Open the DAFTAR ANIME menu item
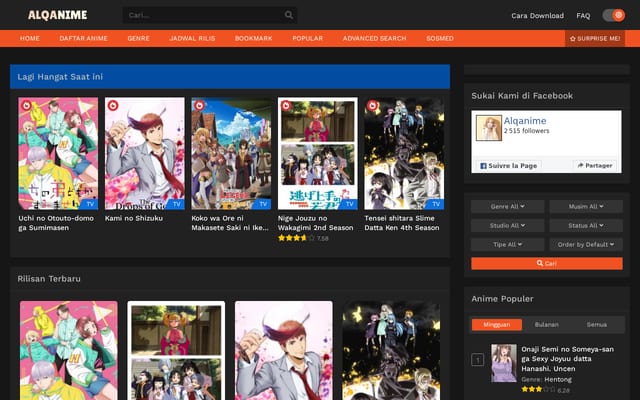This screenshot has height=400, width=640. pos(84,38)
